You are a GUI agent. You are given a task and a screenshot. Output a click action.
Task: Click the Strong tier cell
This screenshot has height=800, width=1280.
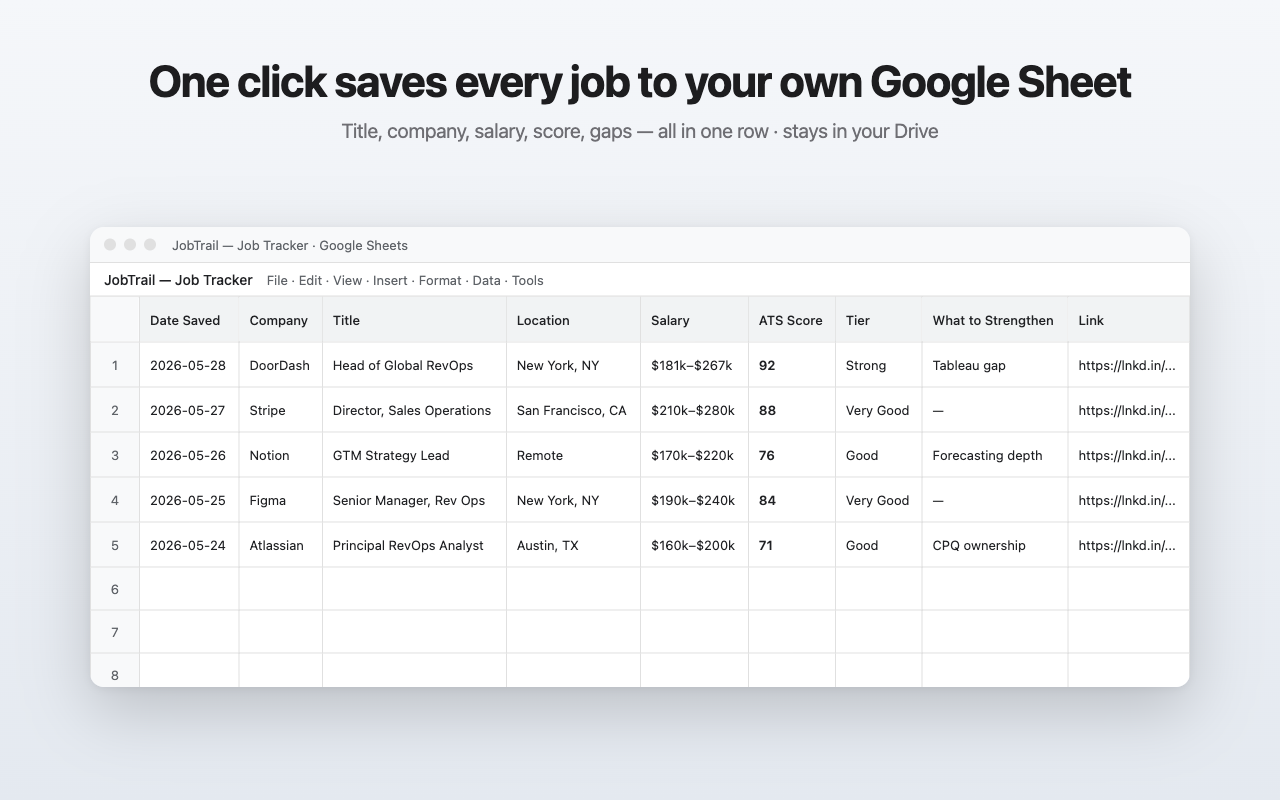click(878, 365)
